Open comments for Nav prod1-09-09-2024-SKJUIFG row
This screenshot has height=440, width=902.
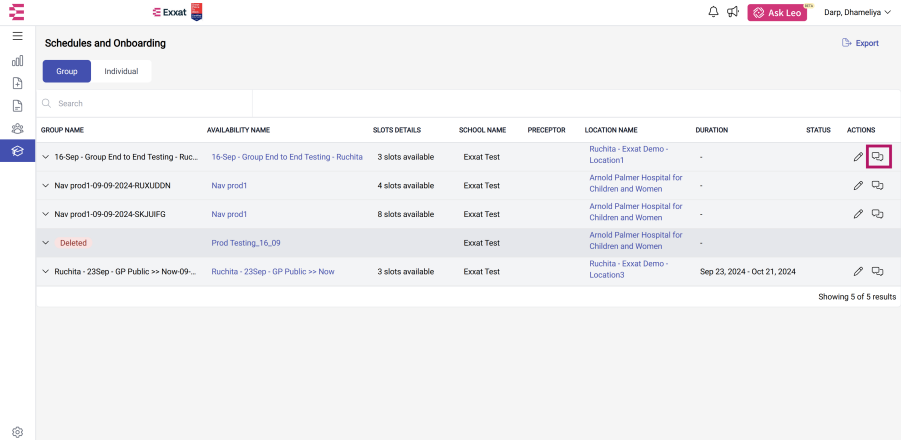pos(877,214)
